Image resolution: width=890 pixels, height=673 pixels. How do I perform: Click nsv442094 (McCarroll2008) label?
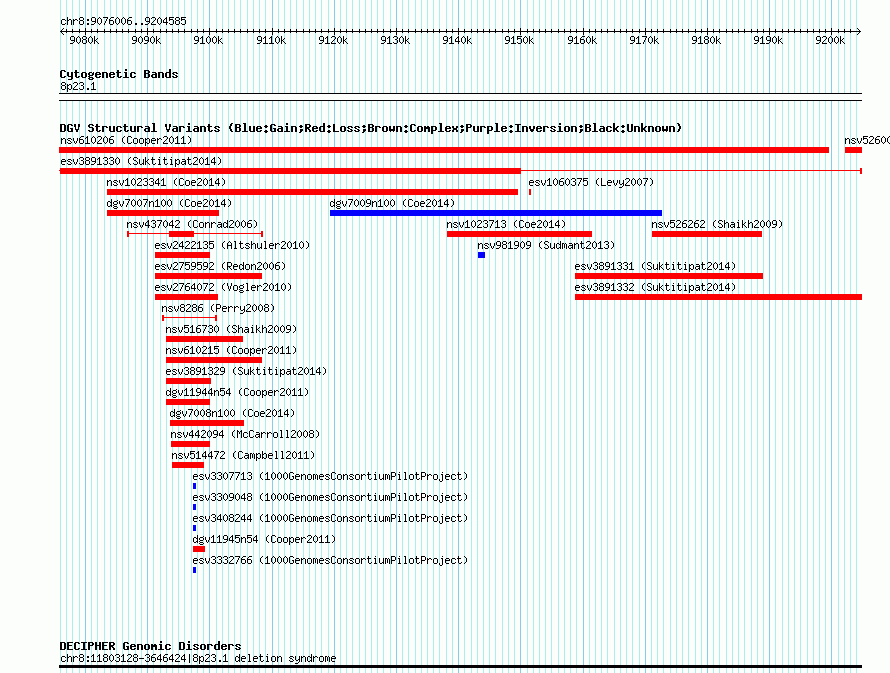[245, 434]
